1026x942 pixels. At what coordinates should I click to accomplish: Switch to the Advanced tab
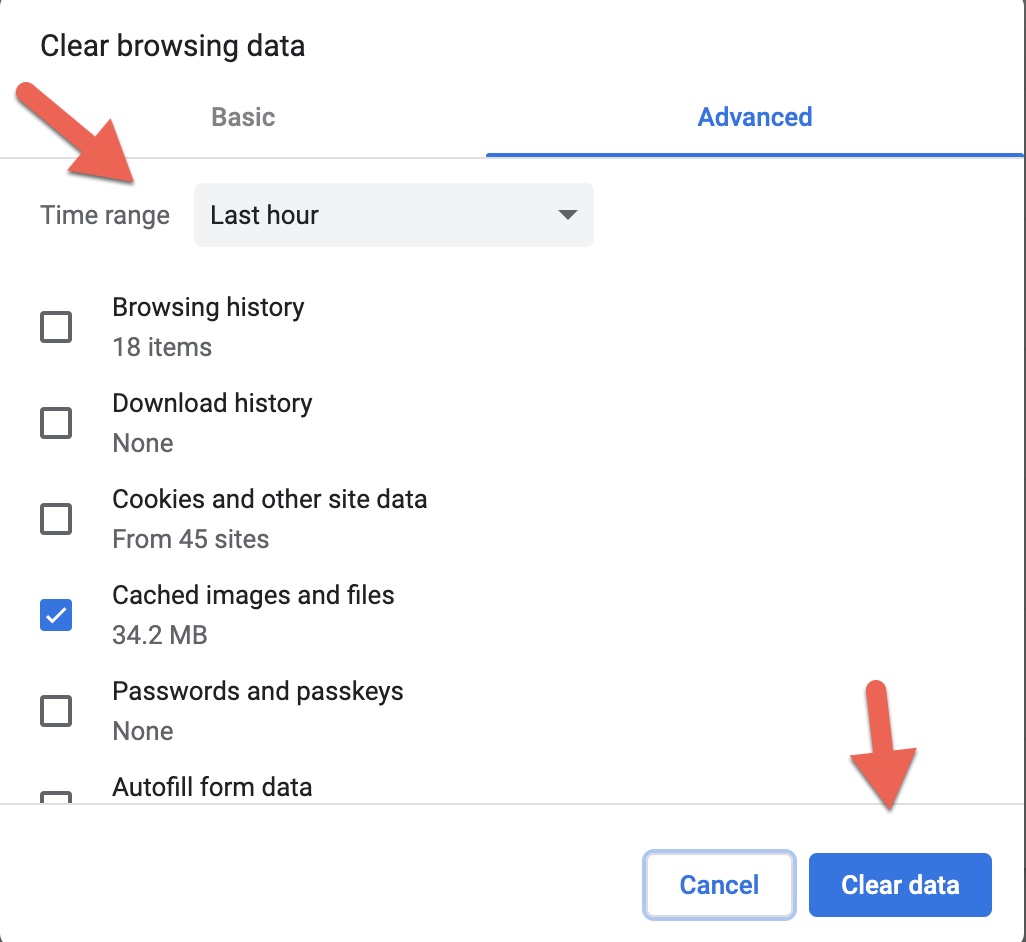754,117
